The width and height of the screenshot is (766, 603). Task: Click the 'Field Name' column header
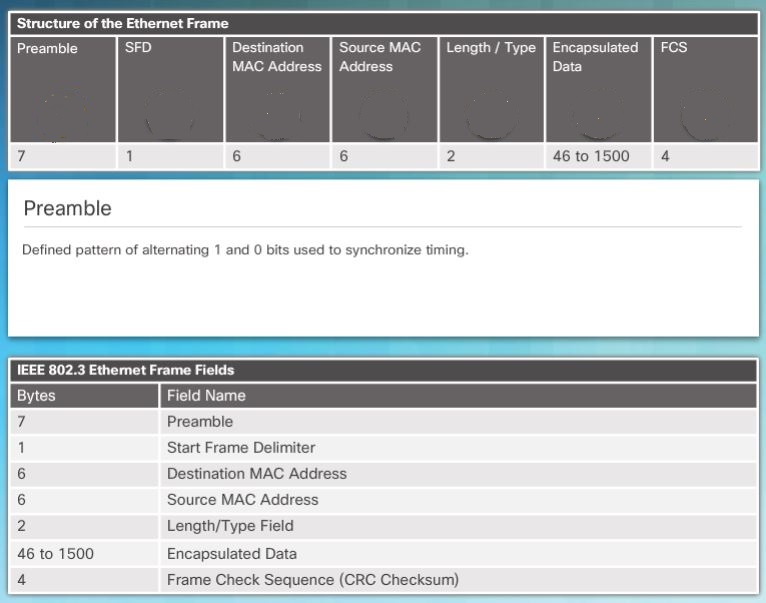206,396
